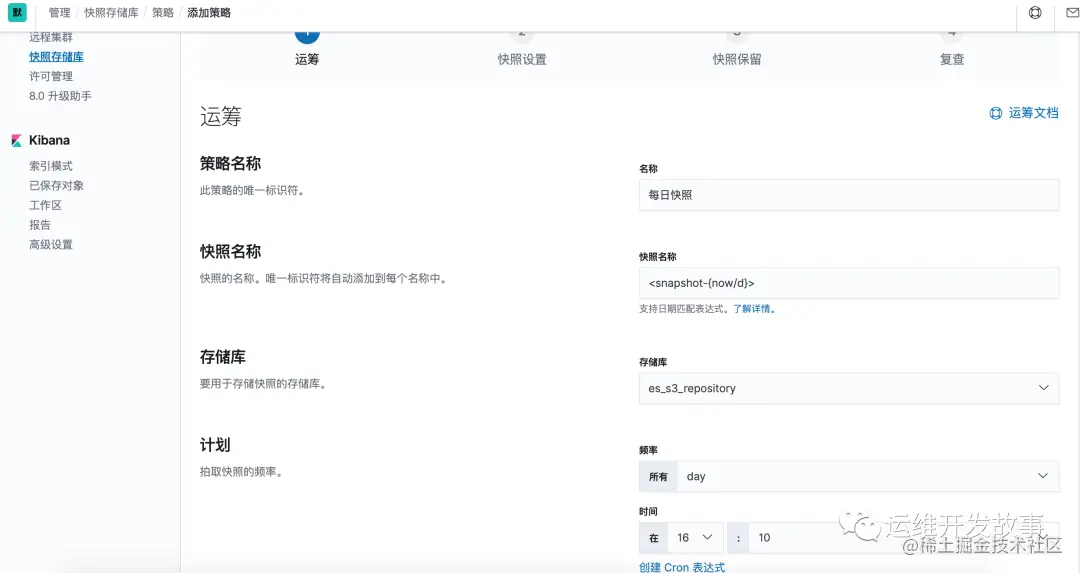Open 高级设置 under Kibana
Viewport: 1080px width, 573px height.
(51, 244)
